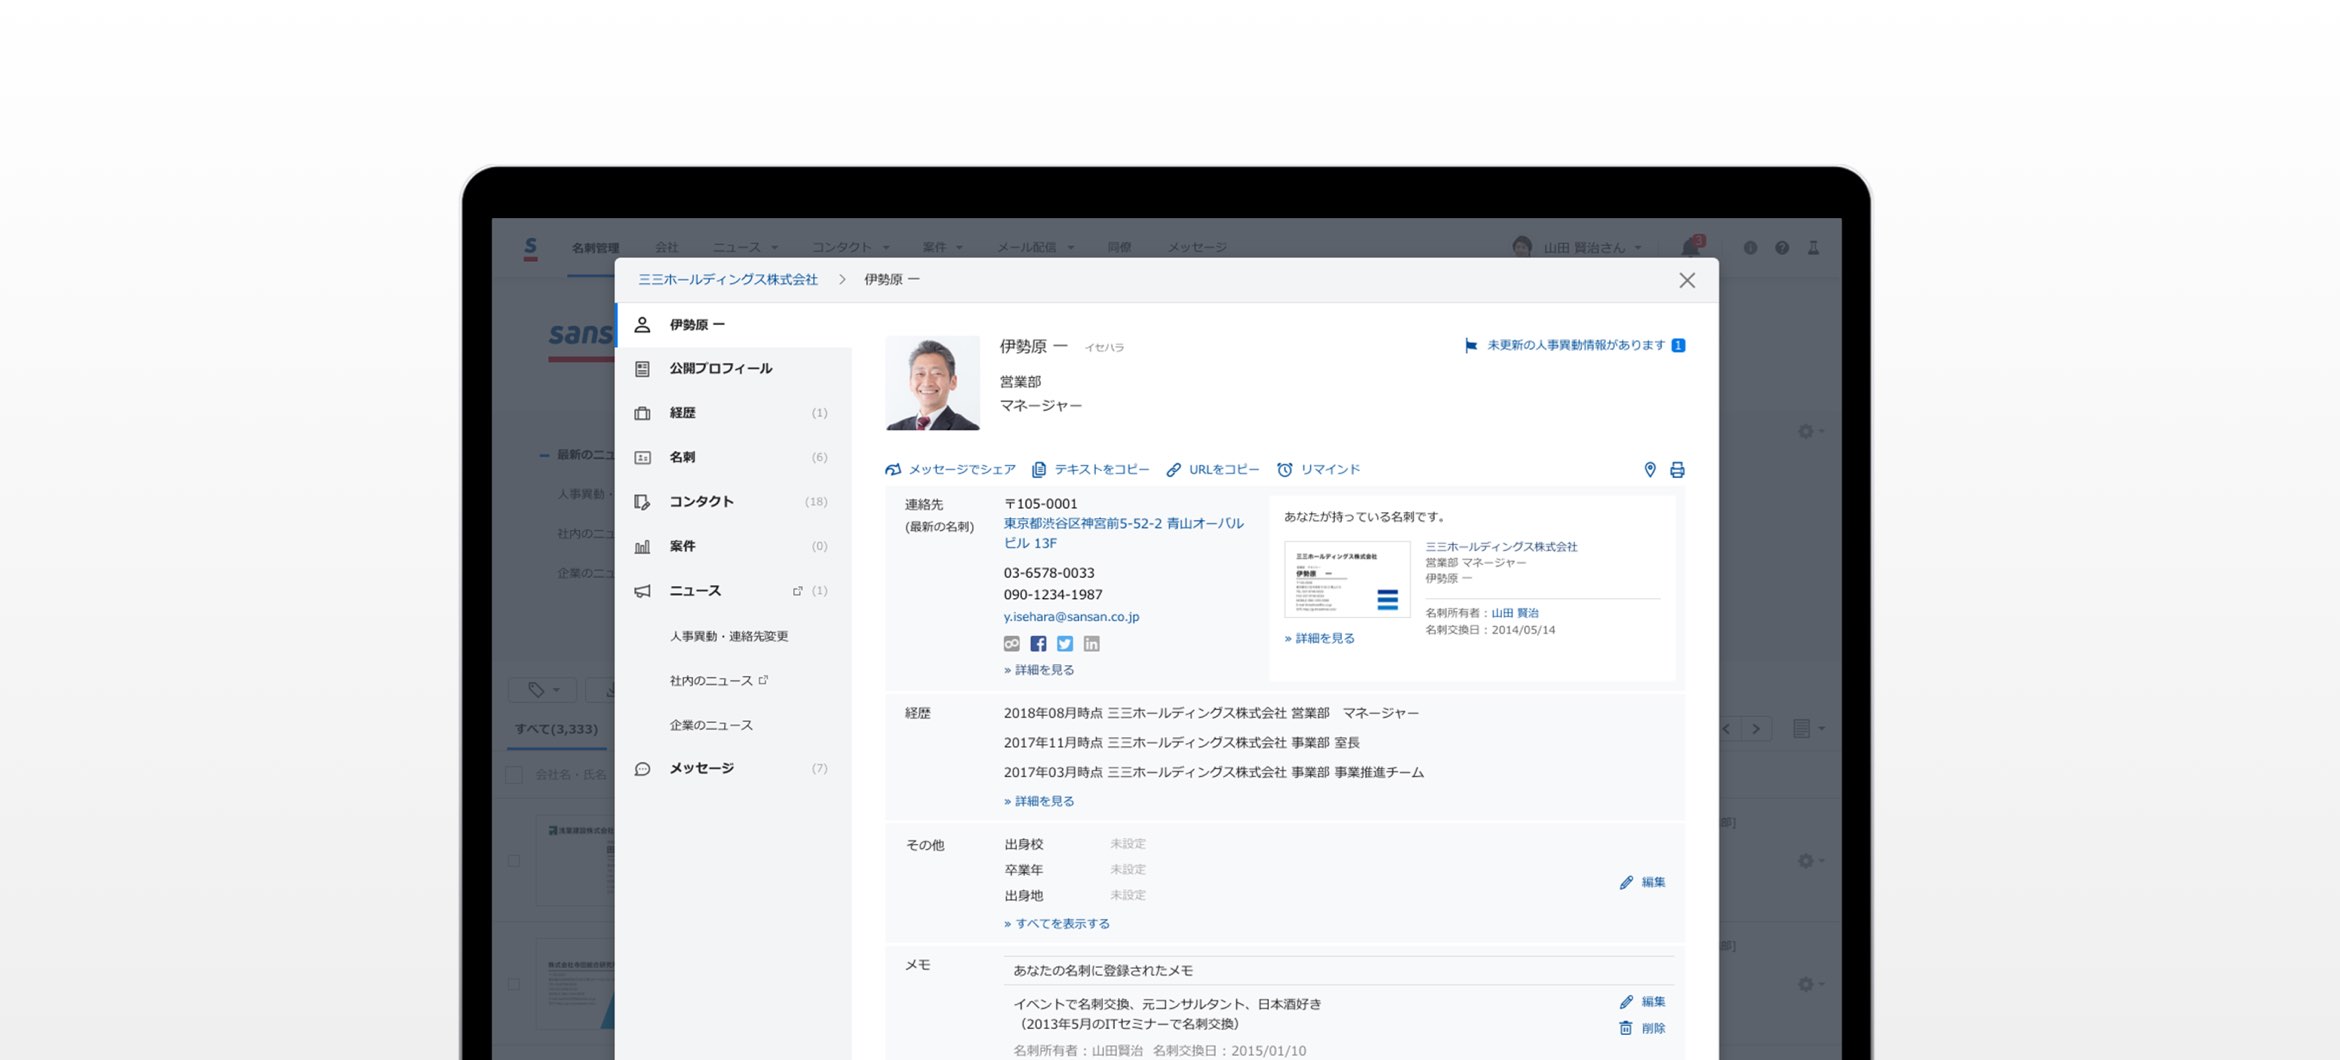Click the リマインド alarm clock icon
Viewport: 2340px width, 1060px height.
(1285, 469)
